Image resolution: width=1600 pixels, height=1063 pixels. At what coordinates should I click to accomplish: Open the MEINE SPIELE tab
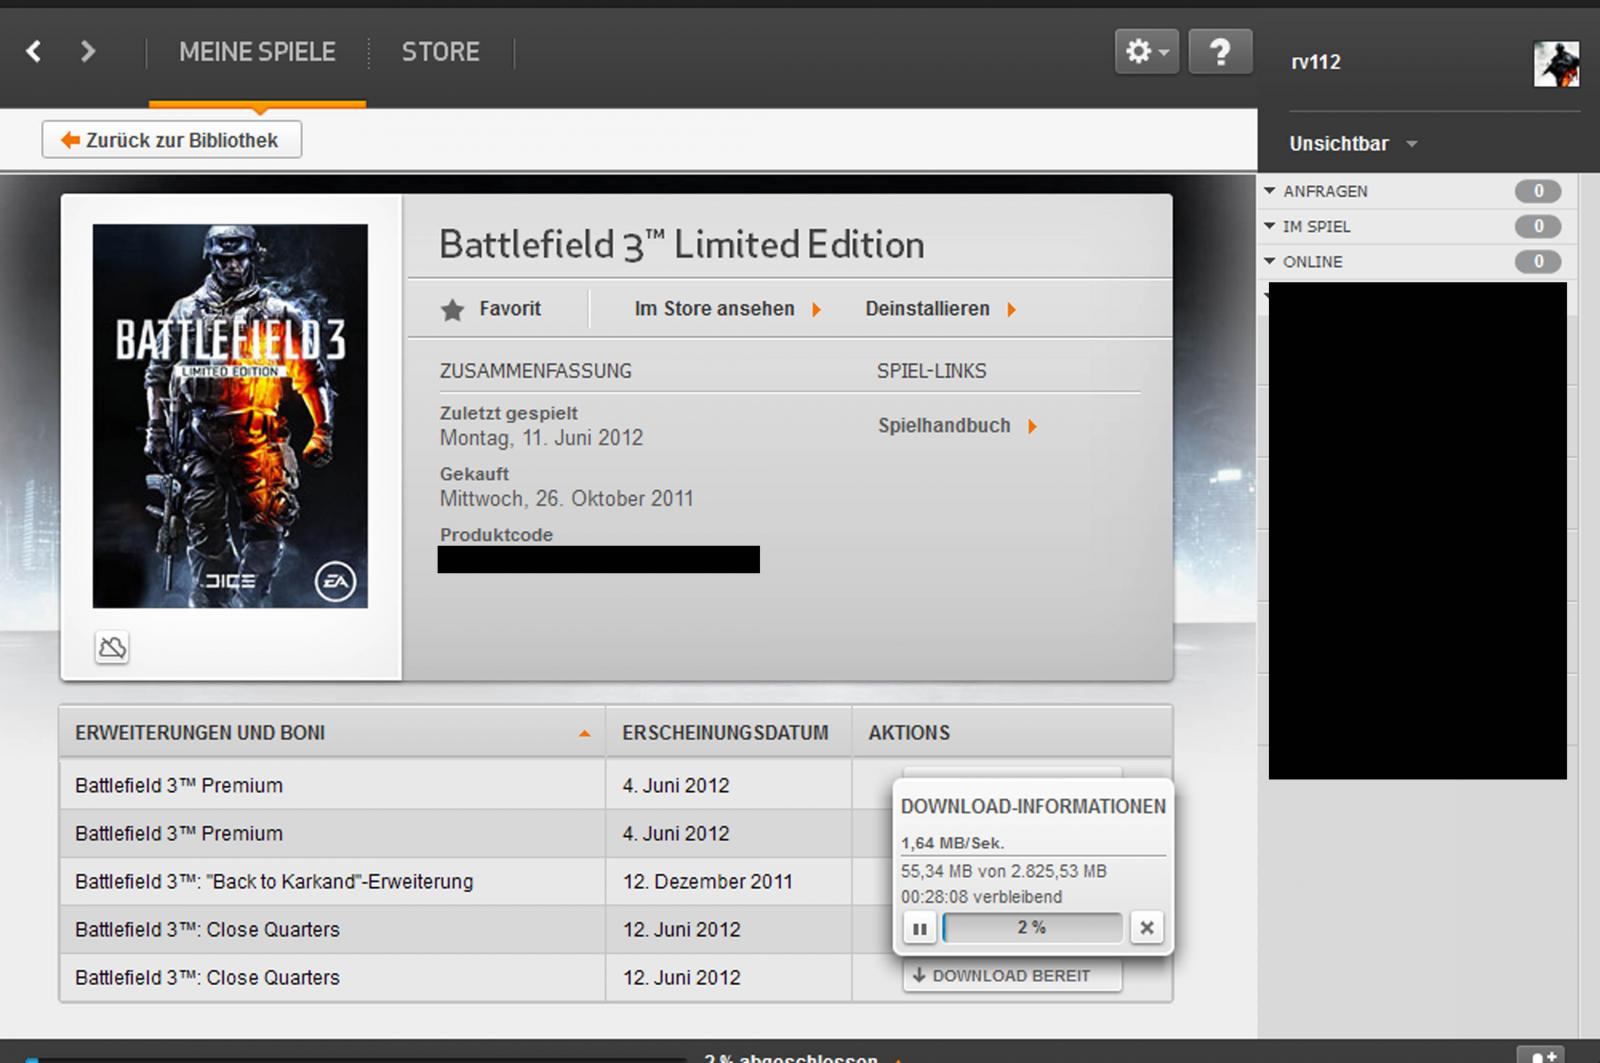[257, 52]
